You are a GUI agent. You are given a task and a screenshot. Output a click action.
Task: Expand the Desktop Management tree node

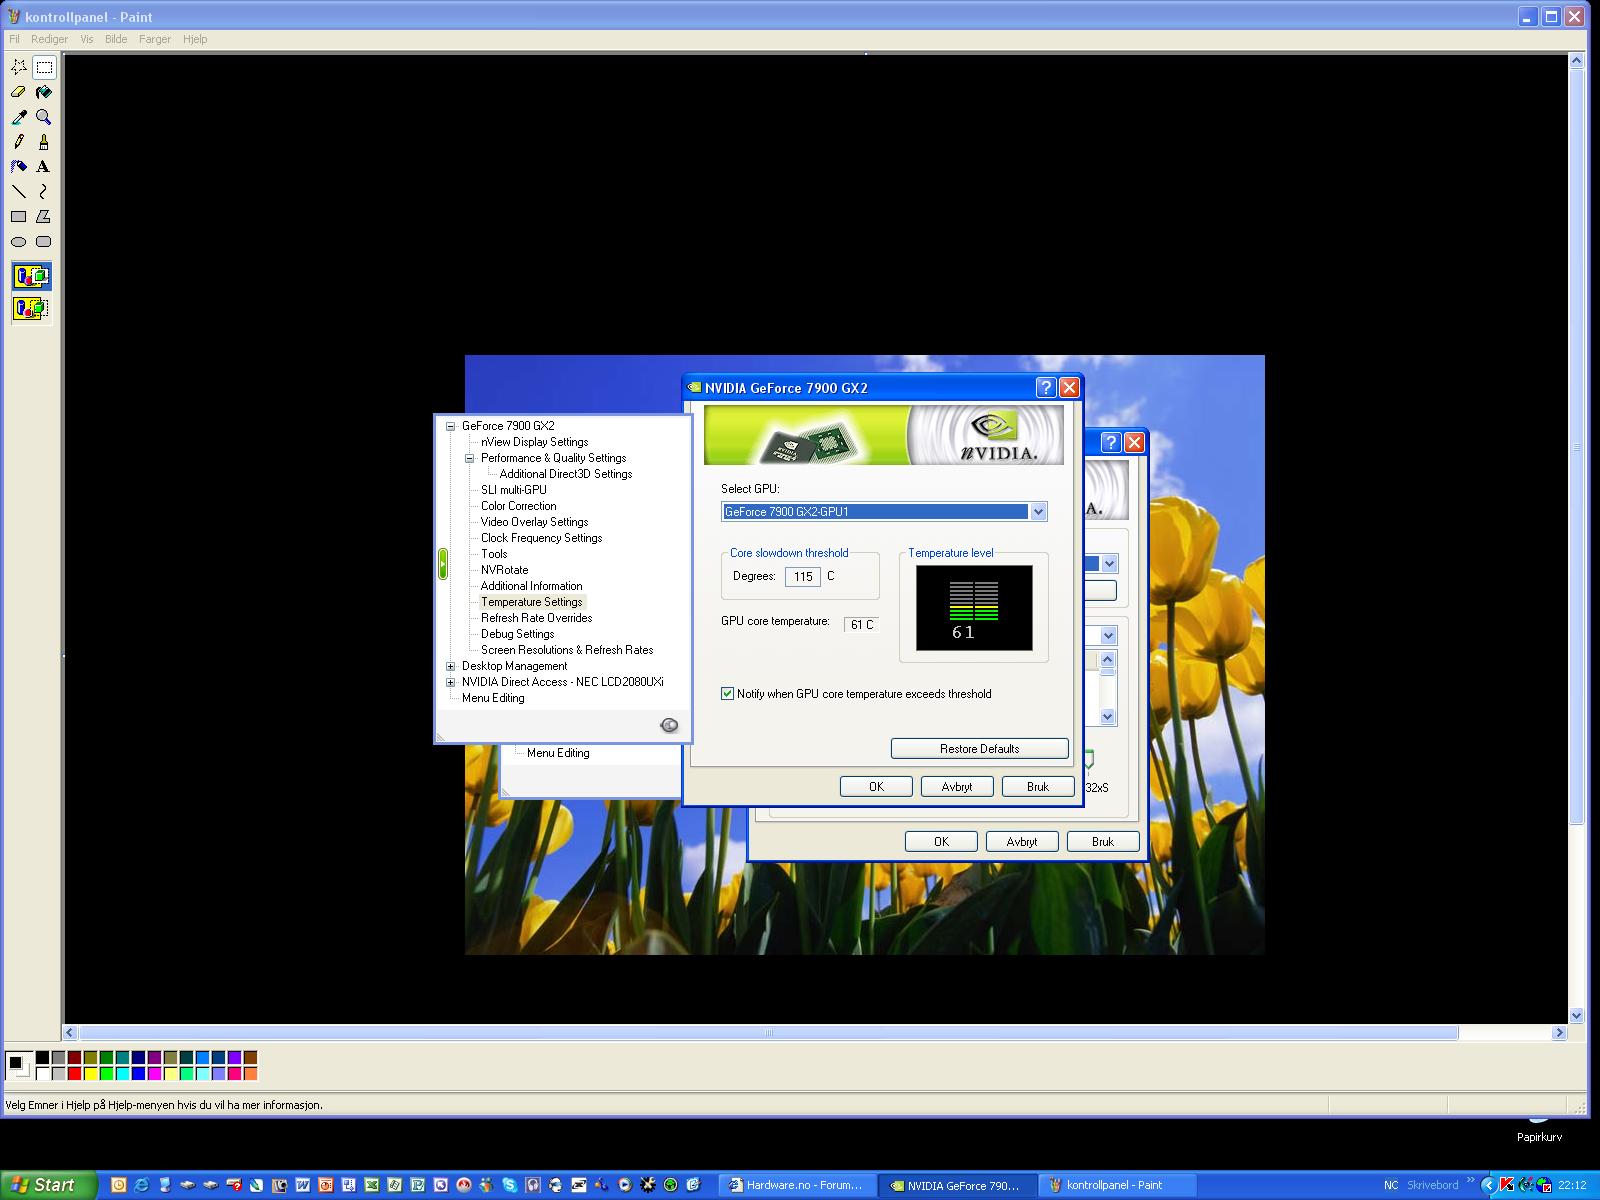tap(450, 666)
